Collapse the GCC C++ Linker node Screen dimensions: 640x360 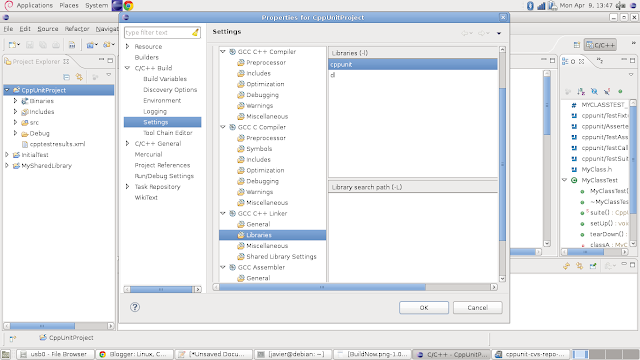(223, 213)
